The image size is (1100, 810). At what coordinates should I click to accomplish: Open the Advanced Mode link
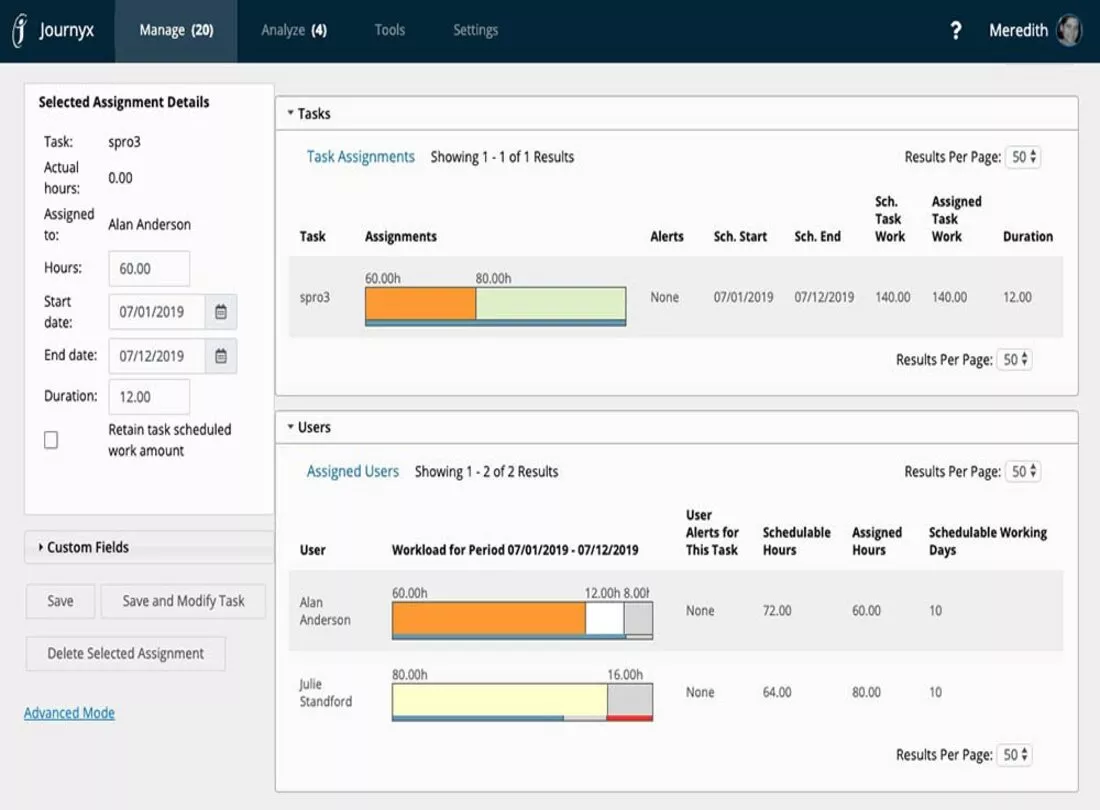point(69,713)
